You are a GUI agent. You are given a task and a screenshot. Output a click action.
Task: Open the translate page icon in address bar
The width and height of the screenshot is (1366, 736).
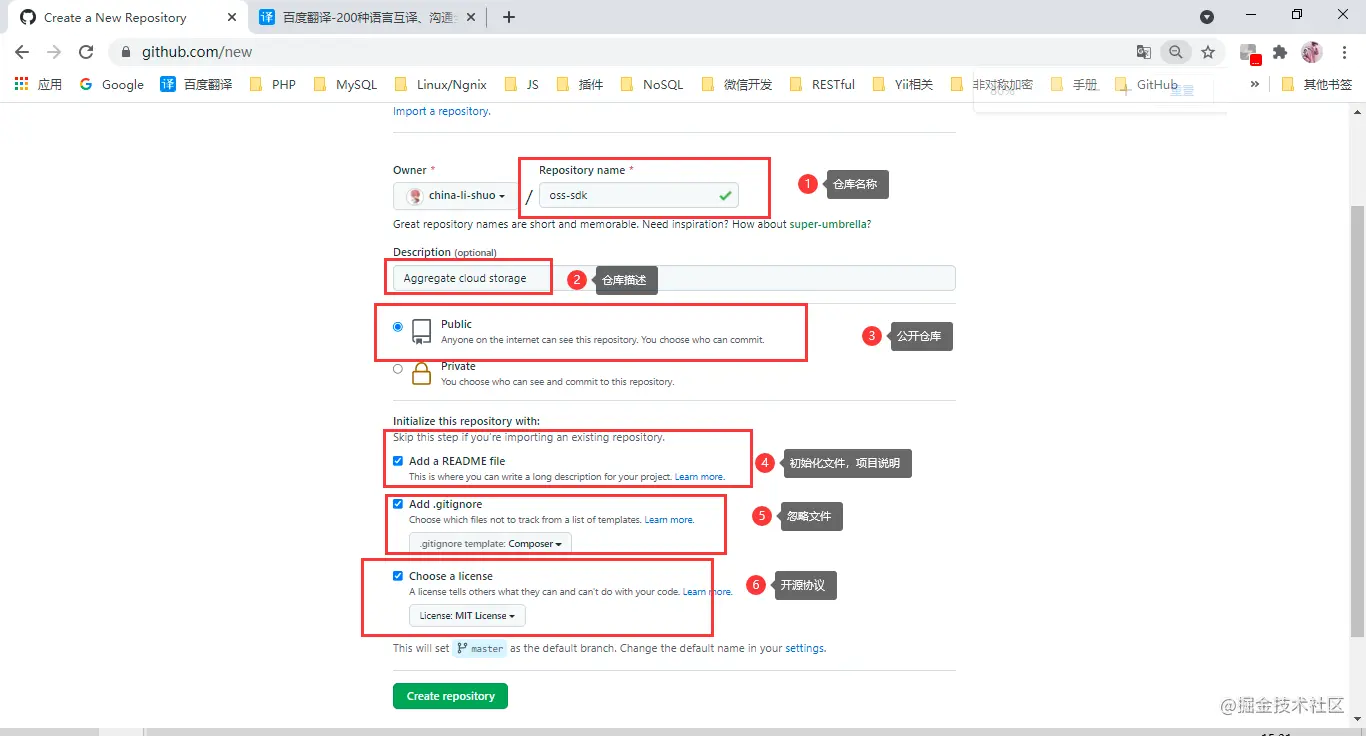click(x=1144, y=52)
